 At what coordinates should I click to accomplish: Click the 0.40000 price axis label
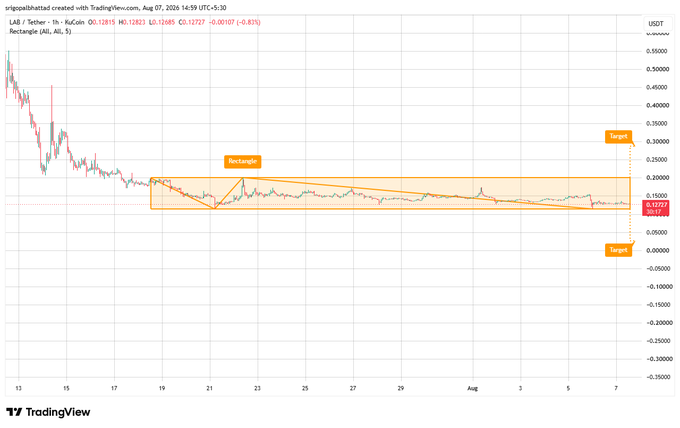(657, 105)
